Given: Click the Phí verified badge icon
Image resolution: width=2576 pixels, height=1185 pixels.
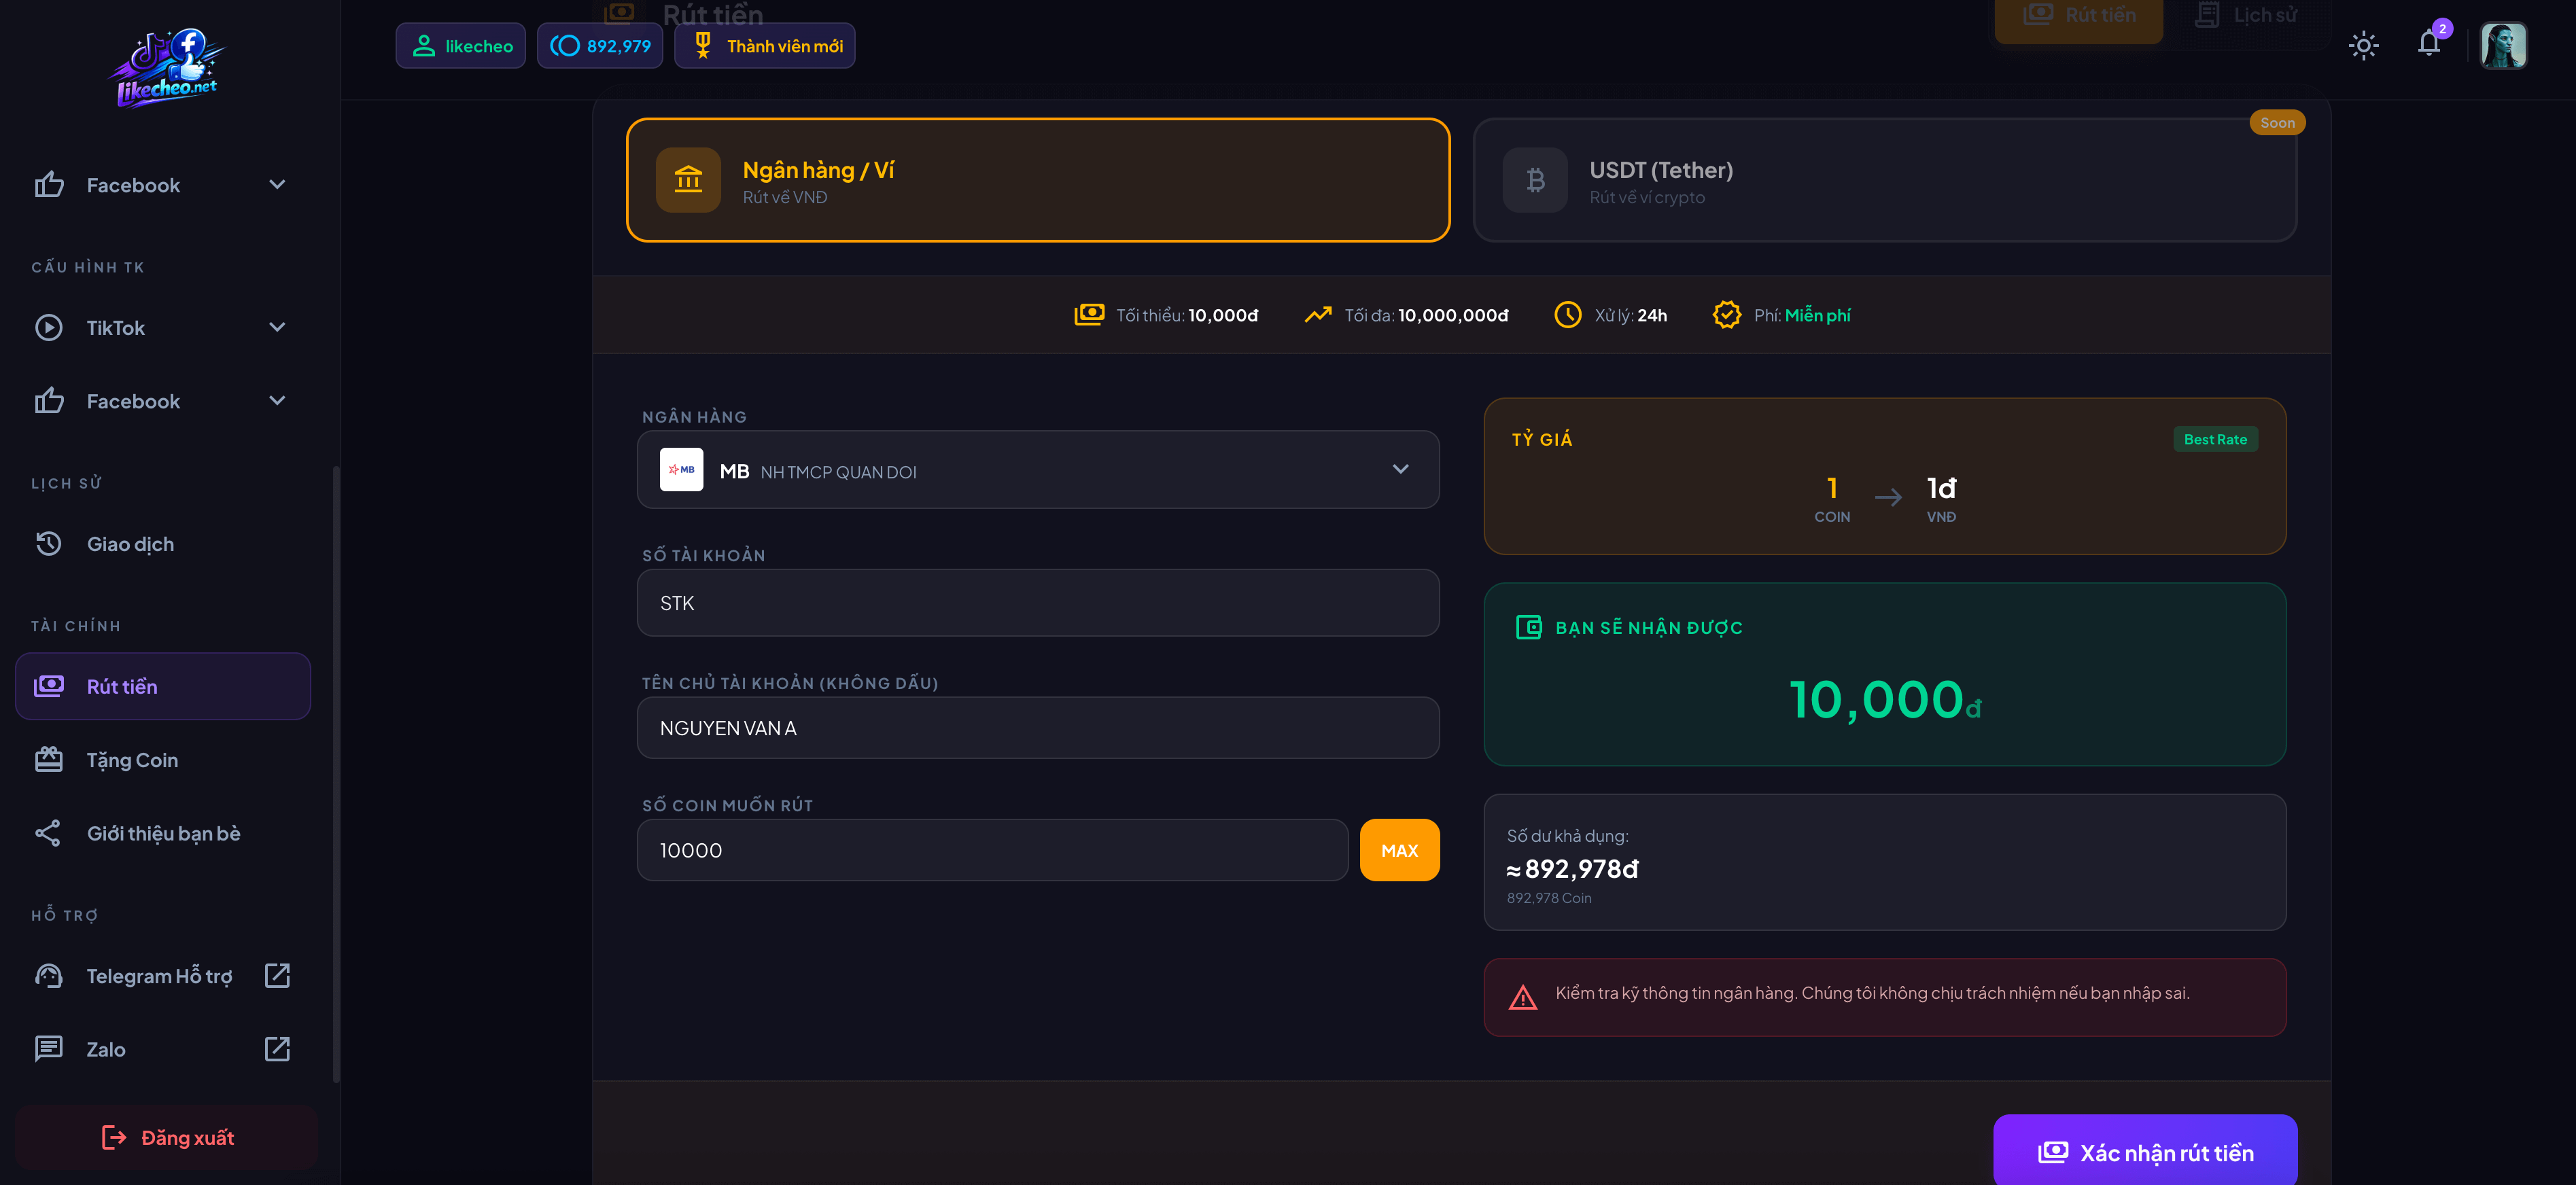Looking at the screenshot, I should (1727, 315).
